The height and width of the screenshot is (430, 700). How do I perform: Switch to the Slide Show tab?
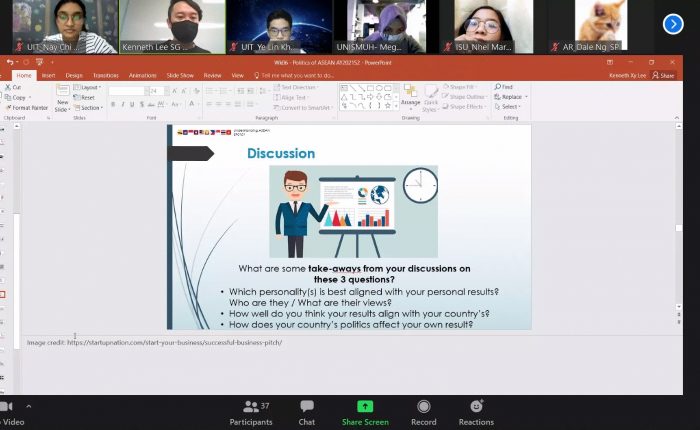tap(180, 75)
